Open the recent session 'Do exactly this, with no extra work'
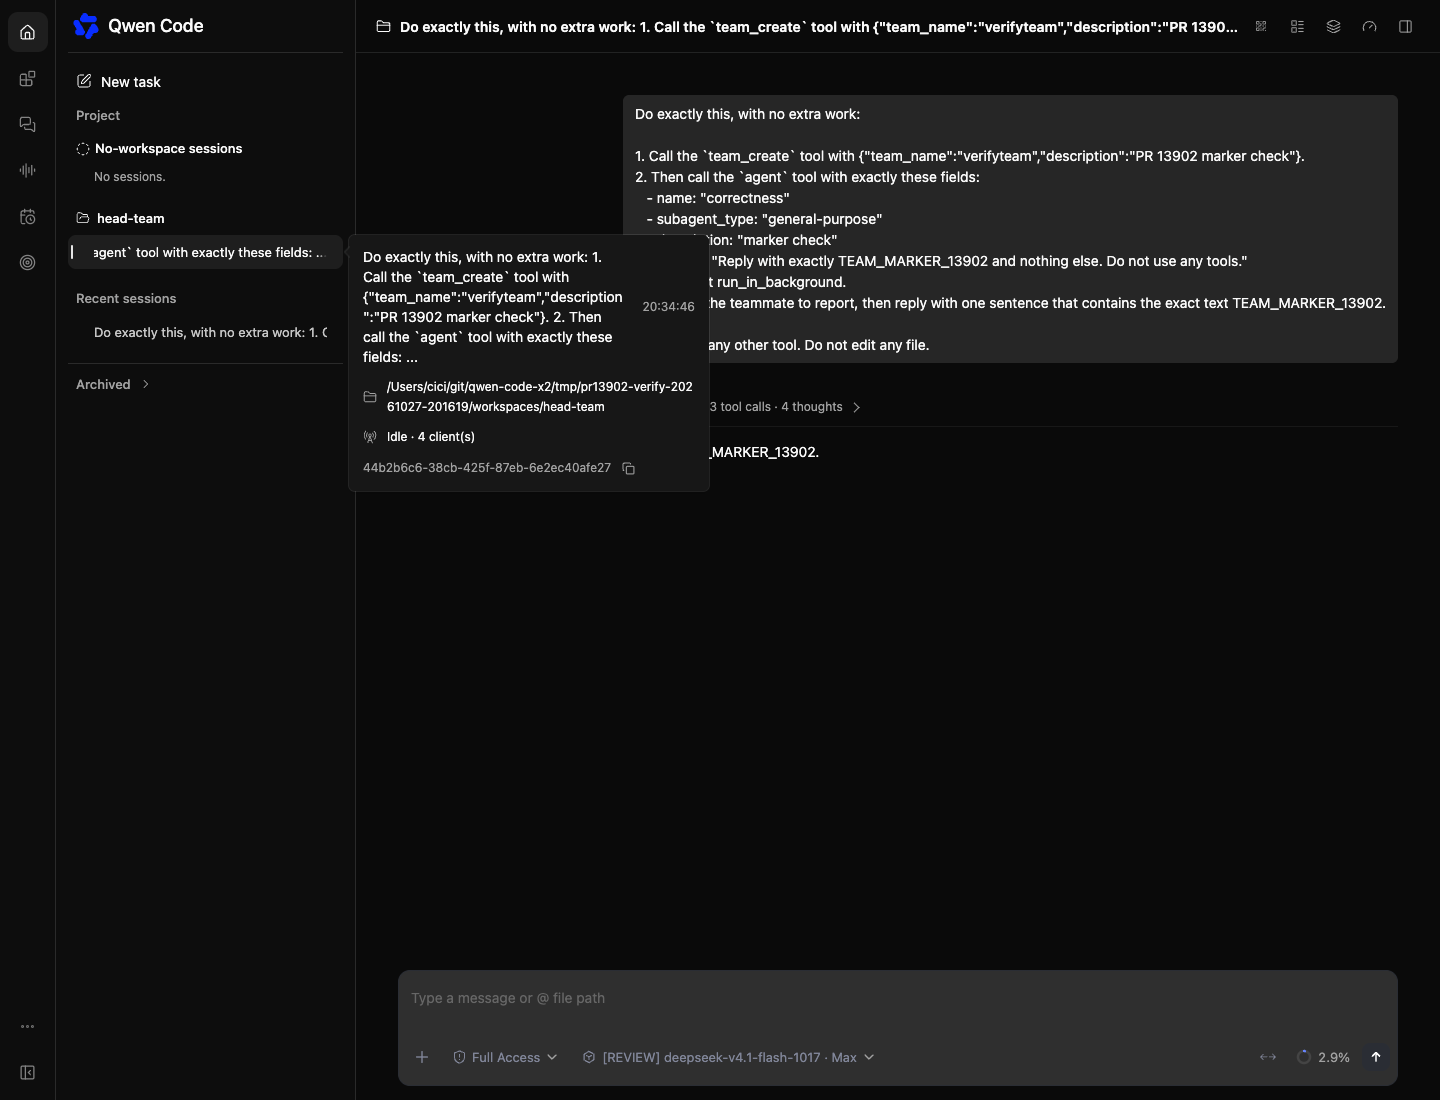Screen dimensions: 1440x1100 coord(210,332)
